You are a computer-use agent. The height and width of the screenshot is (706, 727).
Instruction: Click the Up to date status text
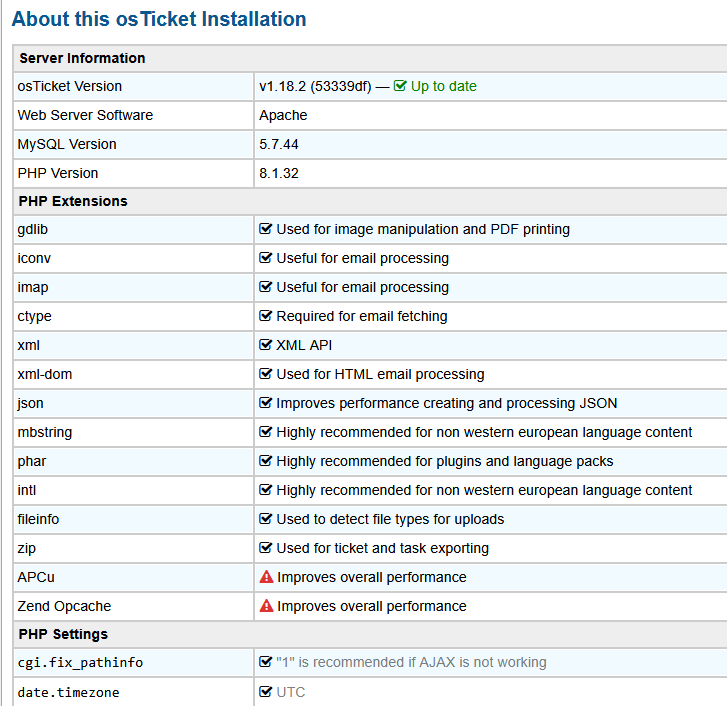(x=443, y=86)
